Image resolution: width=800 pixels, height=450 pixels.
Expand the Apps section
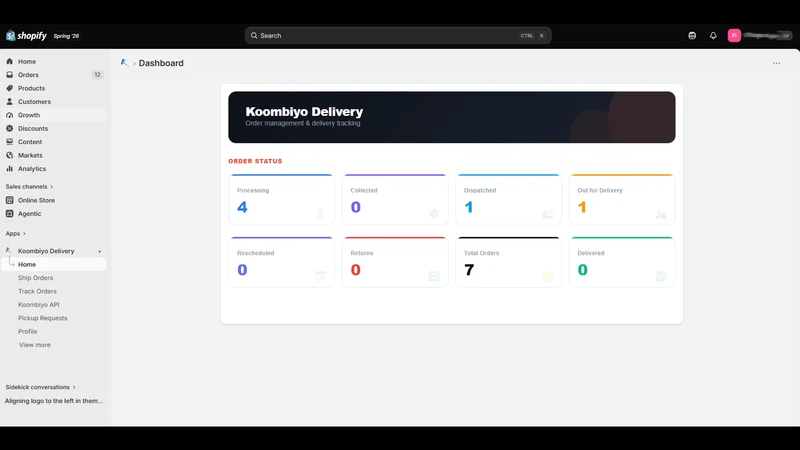click(x=15, y=233)
